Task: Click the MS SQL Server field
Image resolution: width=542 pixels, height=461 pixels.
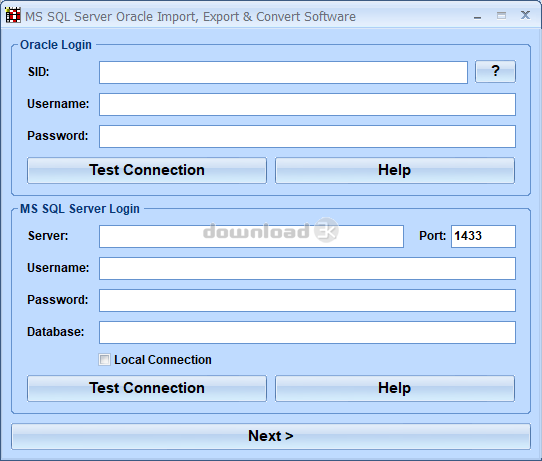Action: (251, 236)
